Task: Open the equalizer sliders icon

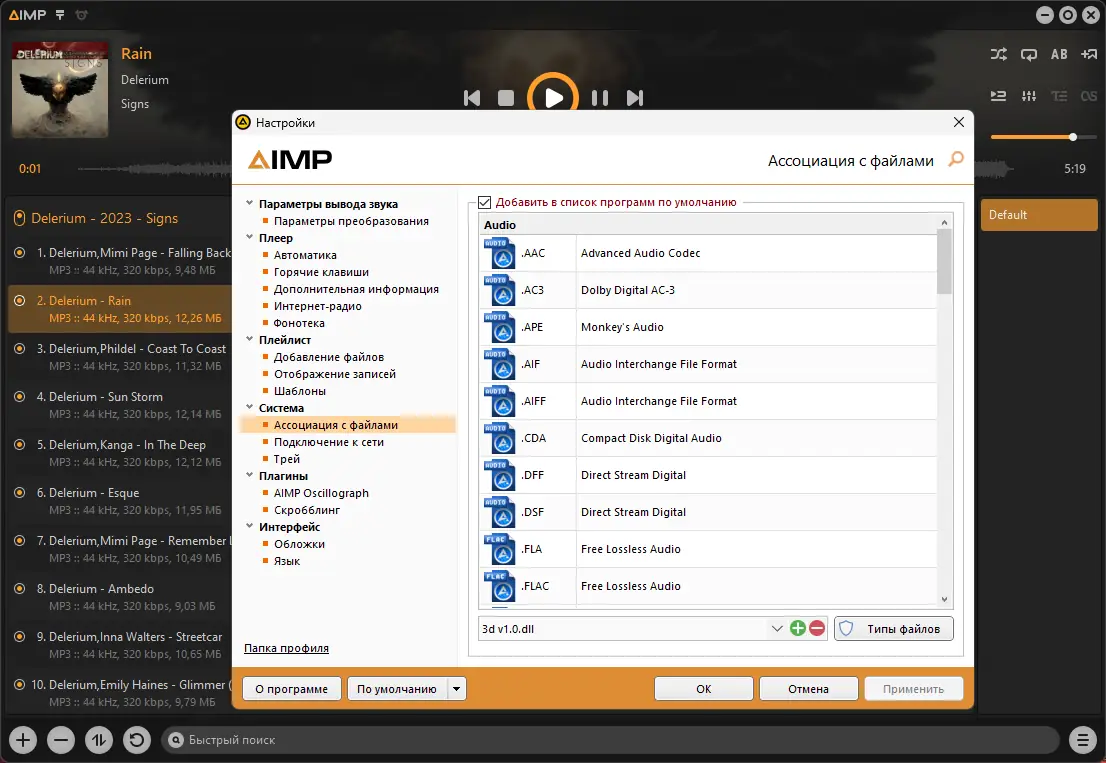Action: (x=1029, y=96)
